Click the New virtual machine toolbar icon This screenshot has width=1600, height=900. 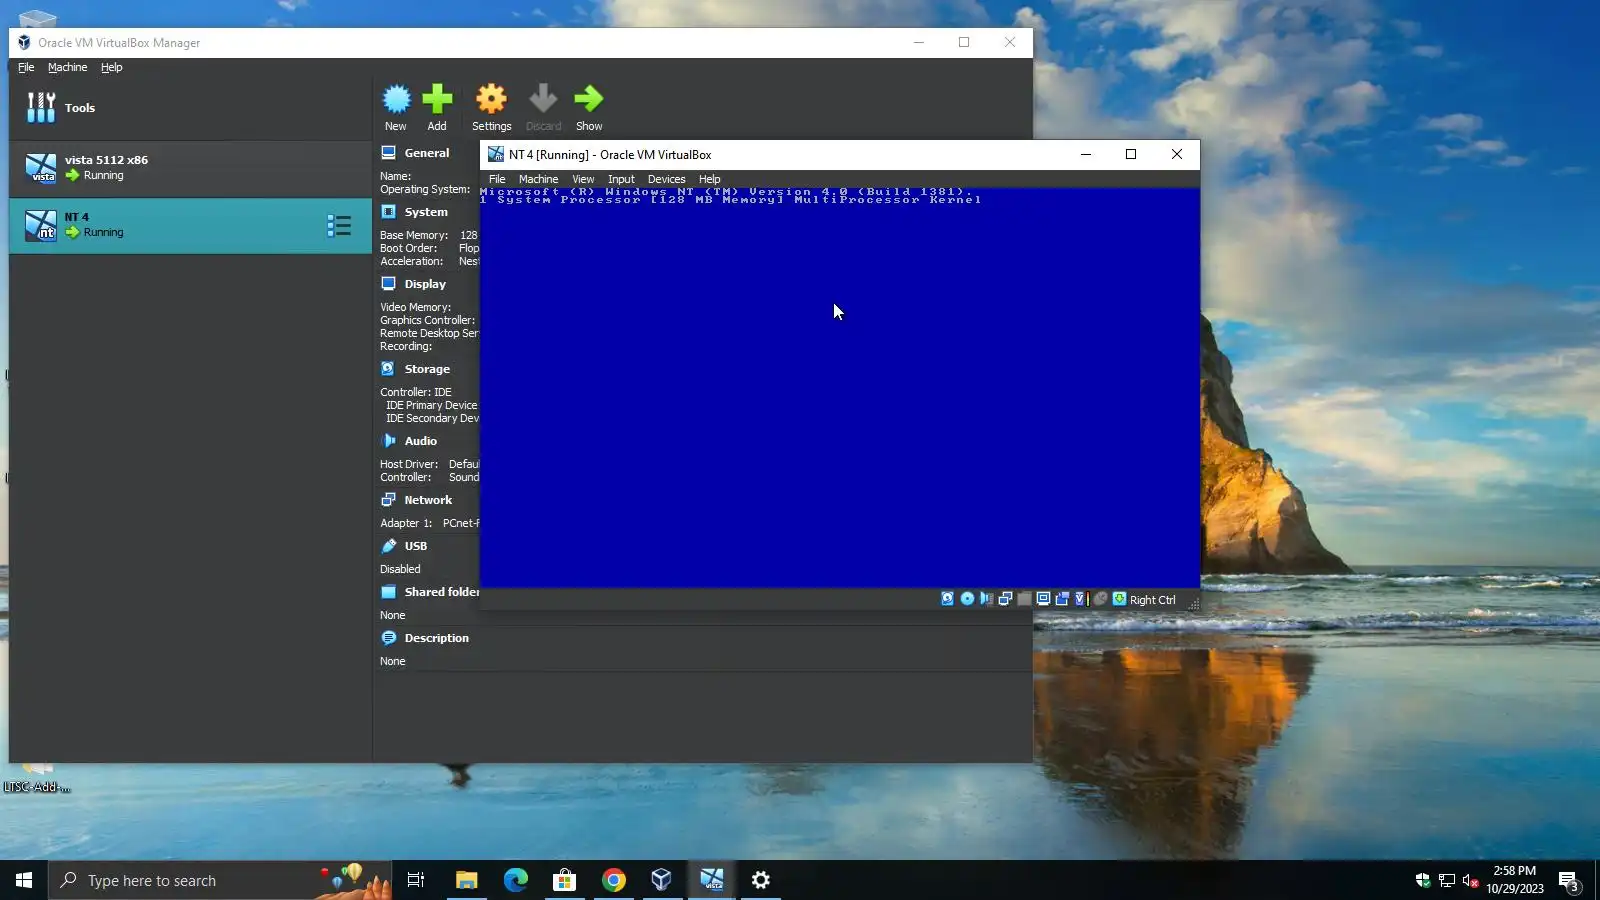pyautogui.click(x=396, y=99)
